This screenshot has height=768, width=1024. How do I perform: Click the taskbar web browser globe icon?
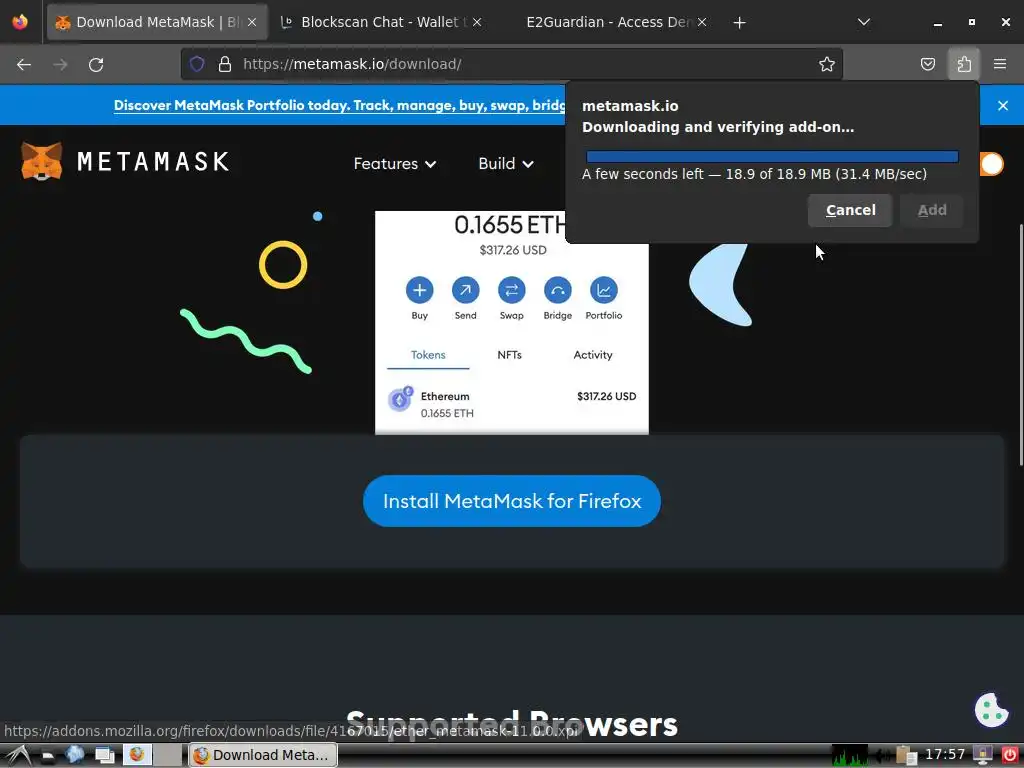tap(74, 755)
